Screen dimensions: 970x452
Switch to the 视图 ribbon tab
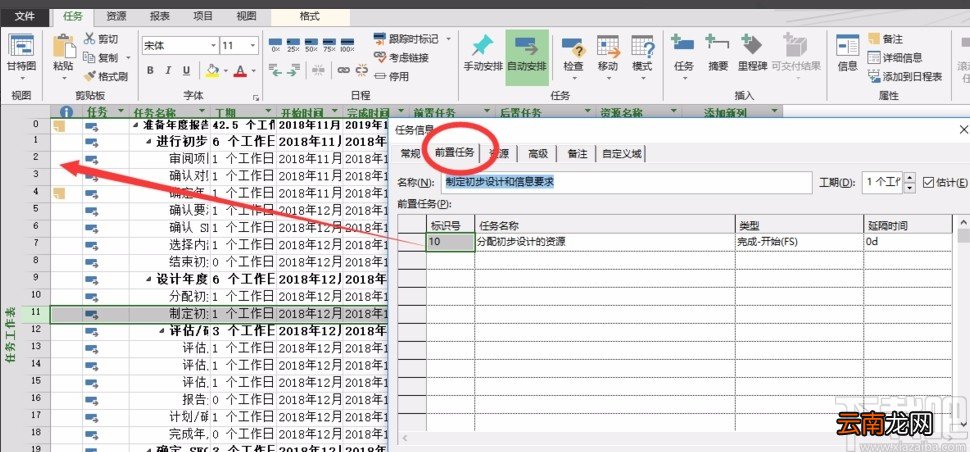coord(246,17)
